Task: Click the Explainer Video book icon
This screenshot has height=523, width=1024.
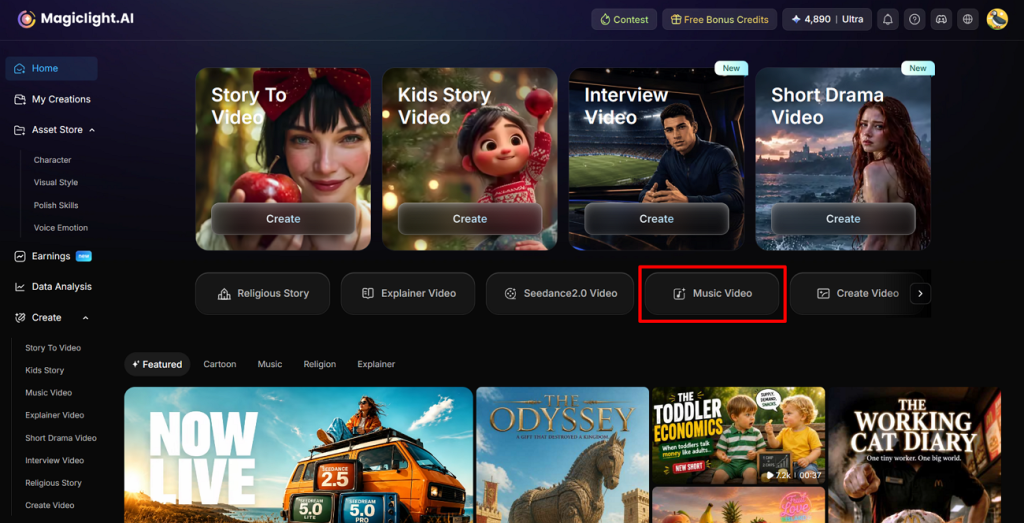Action: pos(368,293)
